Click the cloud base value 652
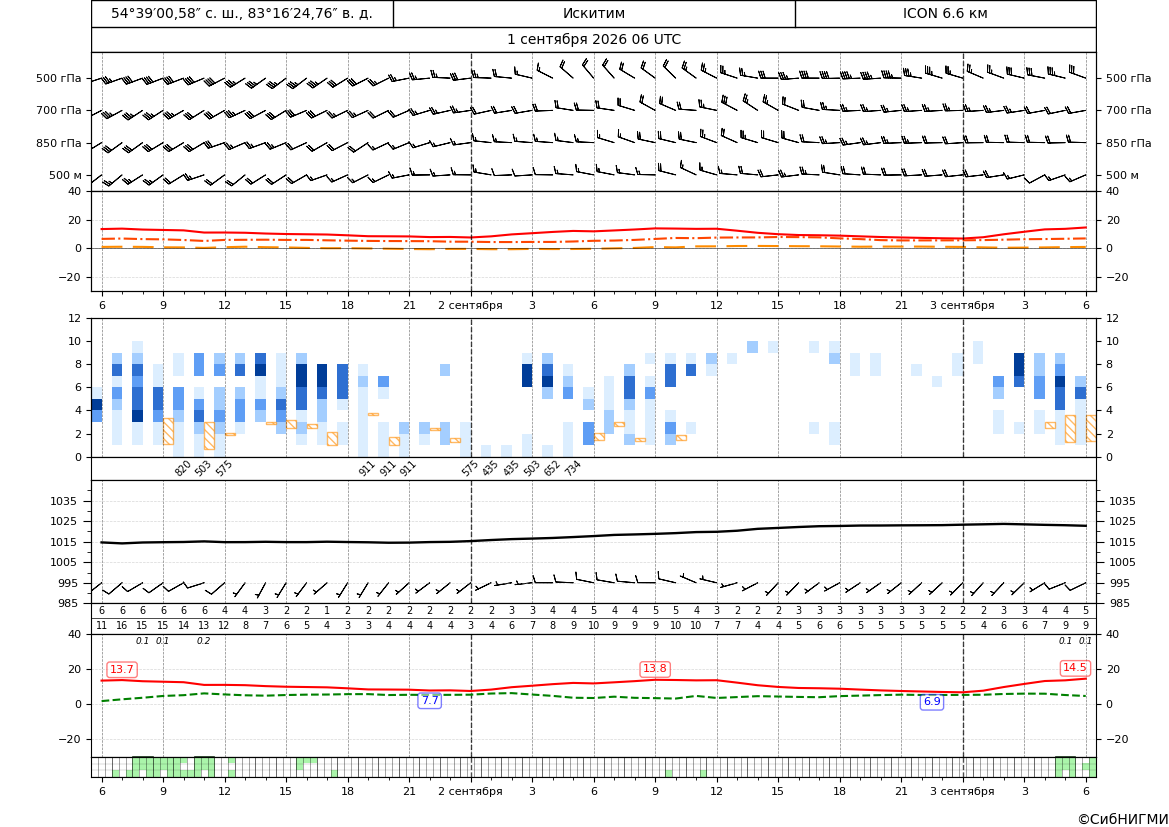Image resolution: width=1169 pixels, height=827 pixels. [x=552, y=468]
